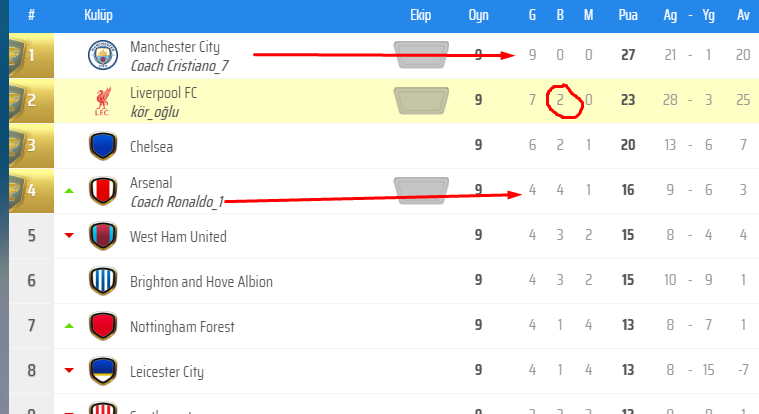759x414 pixels.
Task: Click the rank 1 gold trophy cell
Action: [x=31, y=55]
